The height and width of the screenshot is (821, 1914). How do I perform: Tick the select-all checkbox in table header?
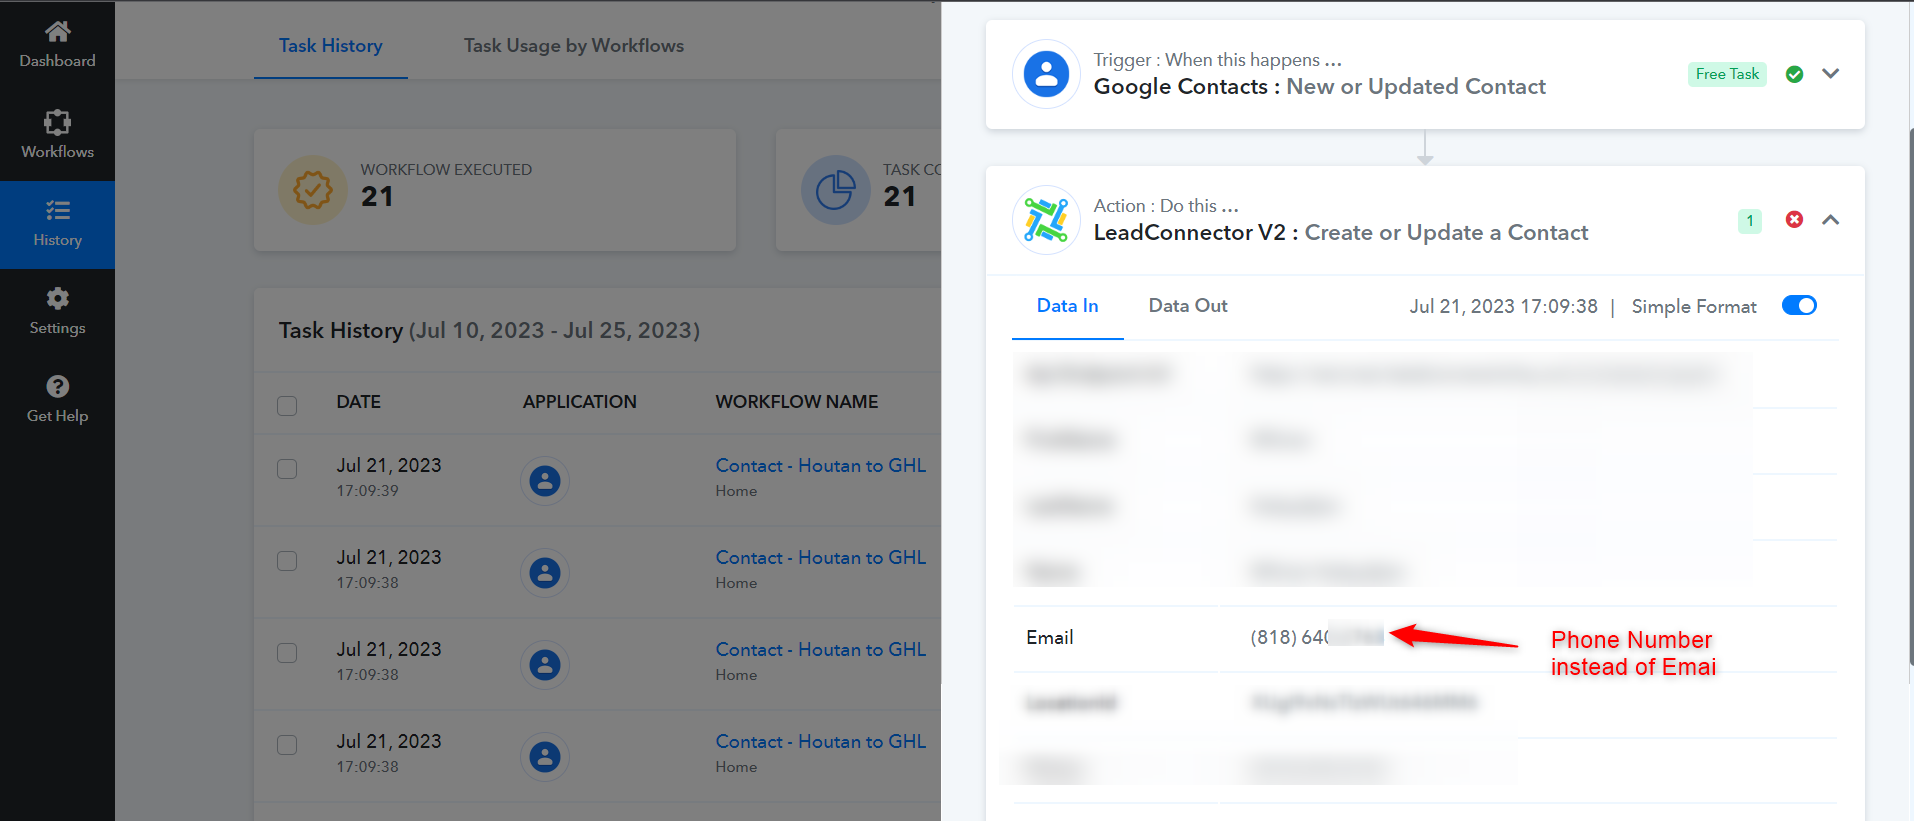pos(287,405)
